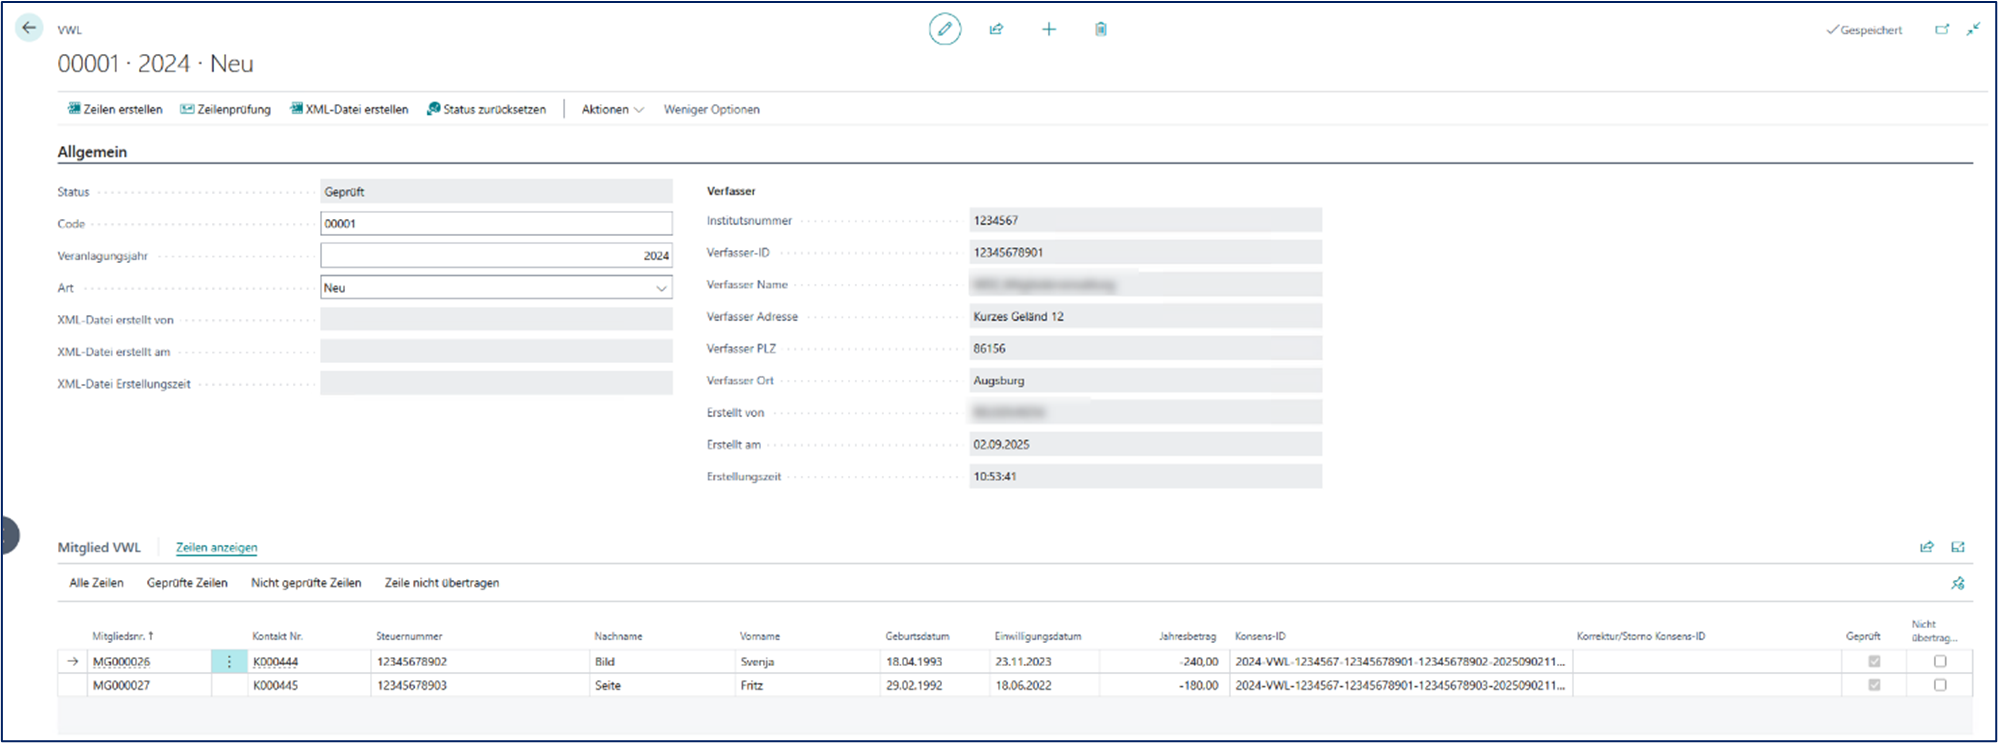Image resolution: width=1998 pixels, height=743 pixels.
Task: Select 'Nicht geprüfte Zeilen' filter
Action: [x=306, y=583]
